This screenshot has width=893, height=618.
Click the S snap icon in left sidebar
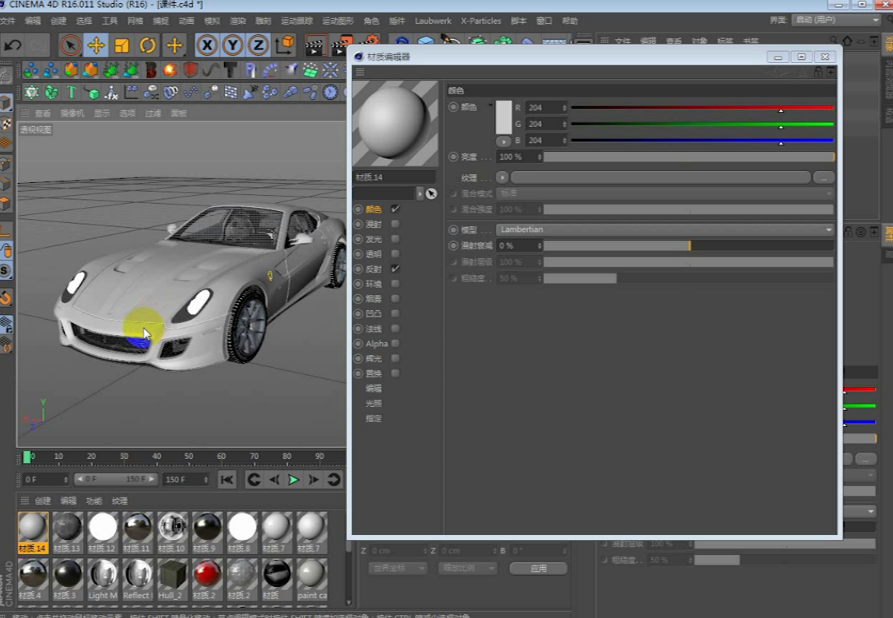5,271
